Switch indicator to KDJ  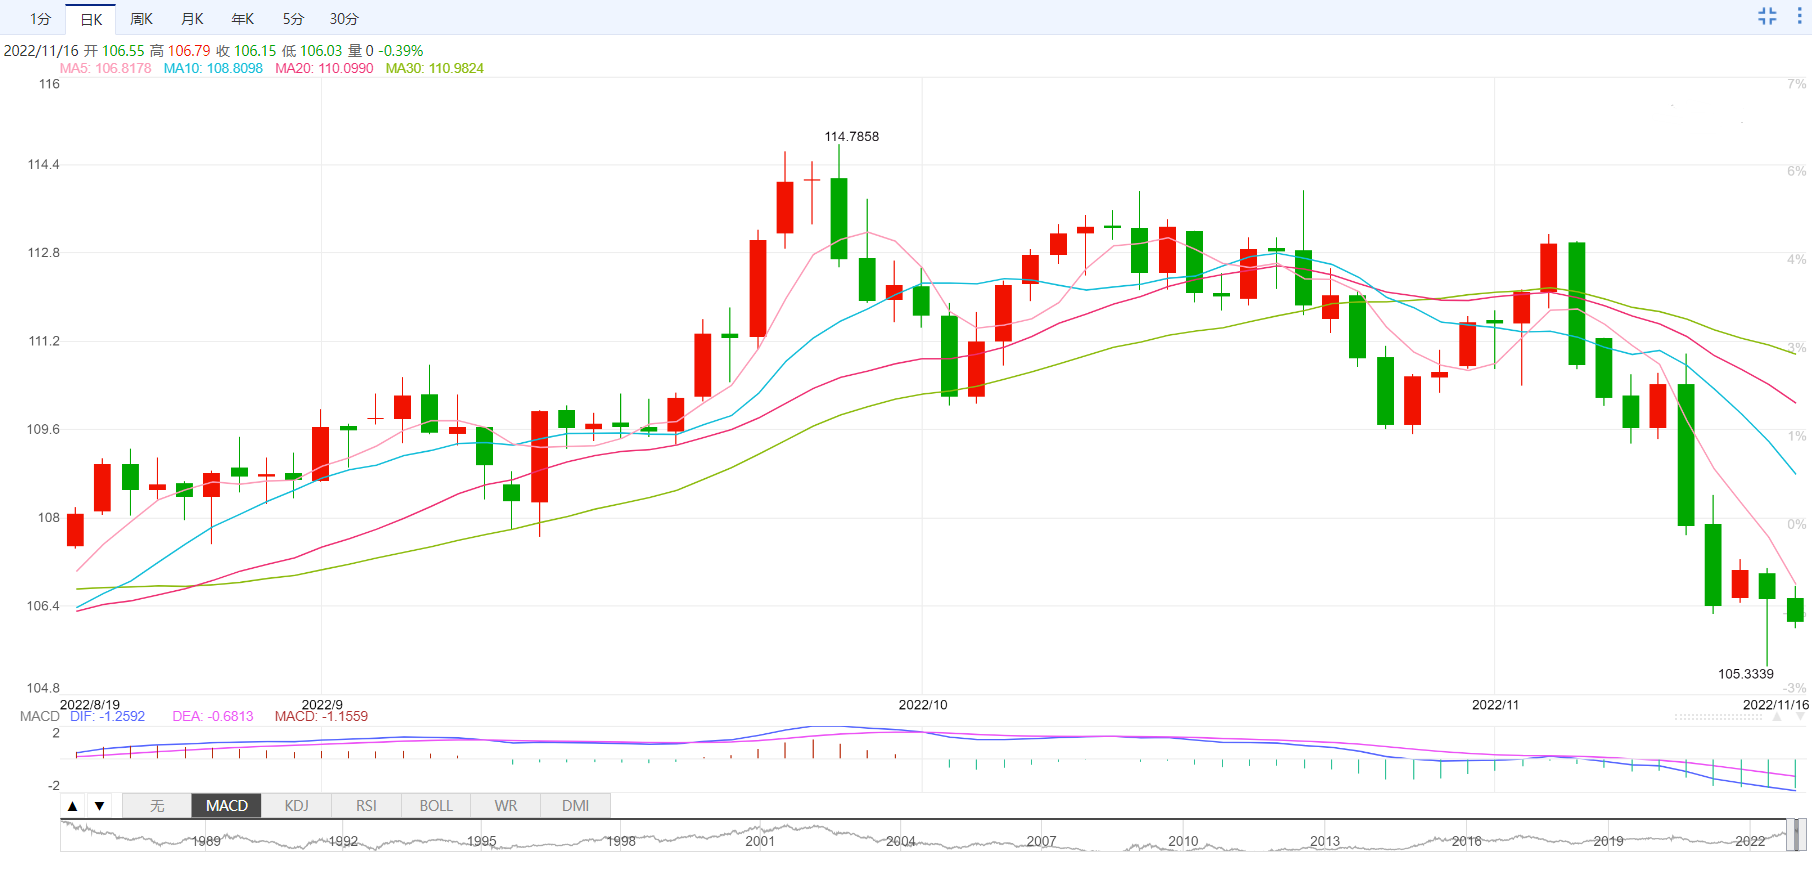coord(297,806)
